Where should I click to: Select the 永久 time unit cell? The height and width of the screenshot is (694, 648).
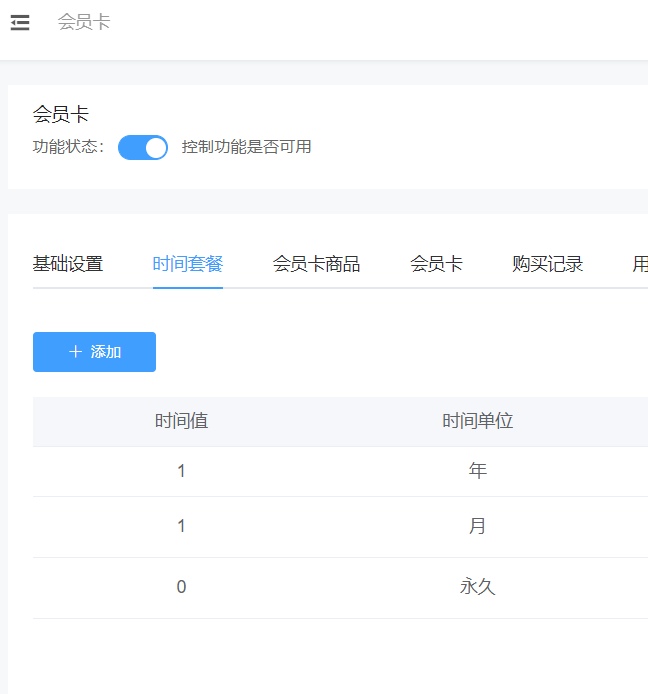click(478, 587)
